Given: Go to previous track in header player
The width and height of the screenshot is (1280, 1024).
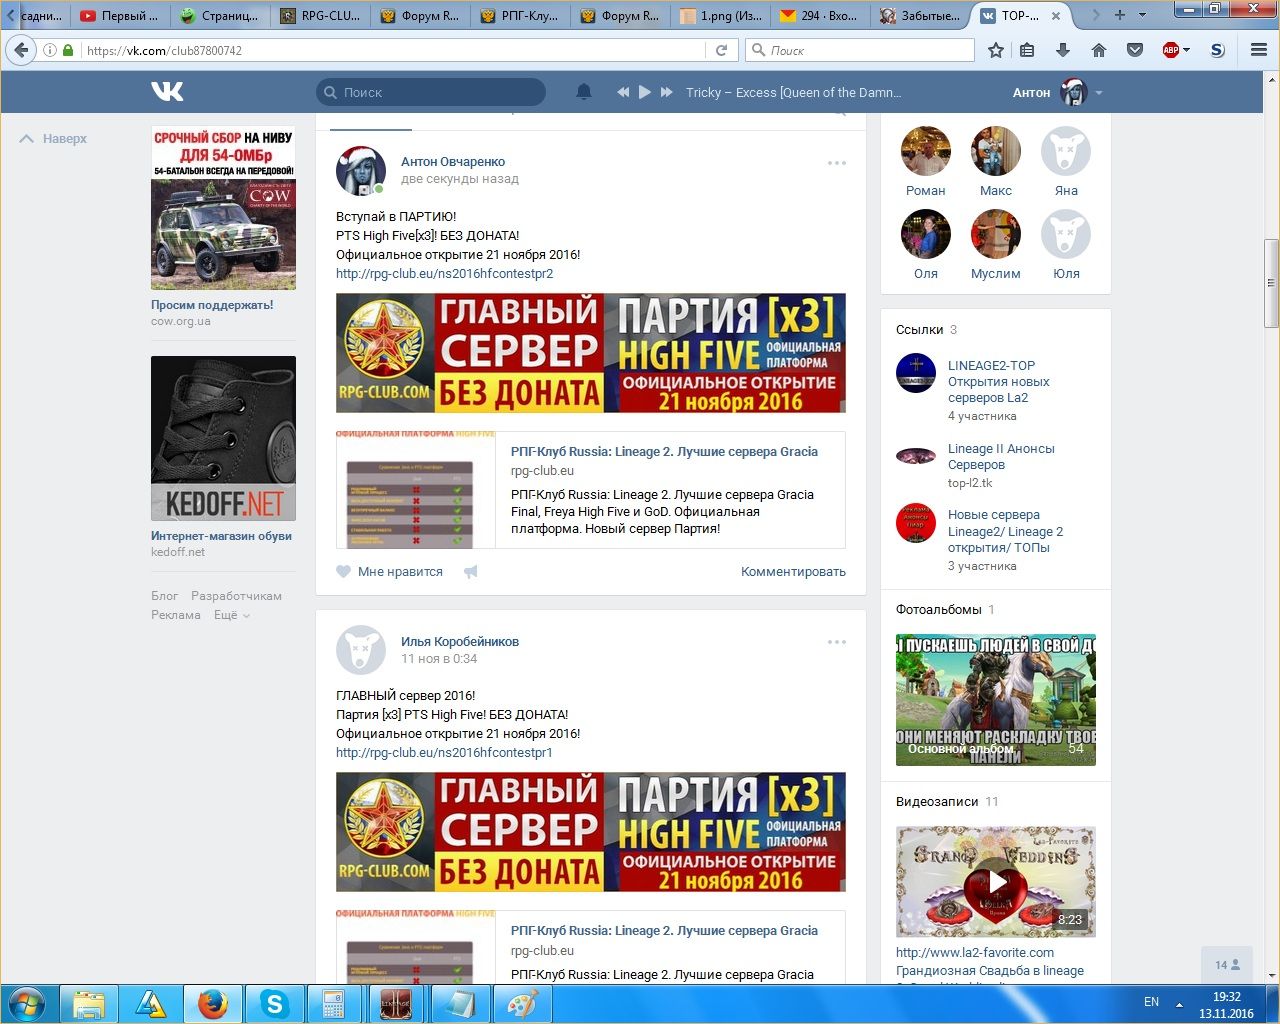Looking at the screenshot, I should (x=623, y=92).
